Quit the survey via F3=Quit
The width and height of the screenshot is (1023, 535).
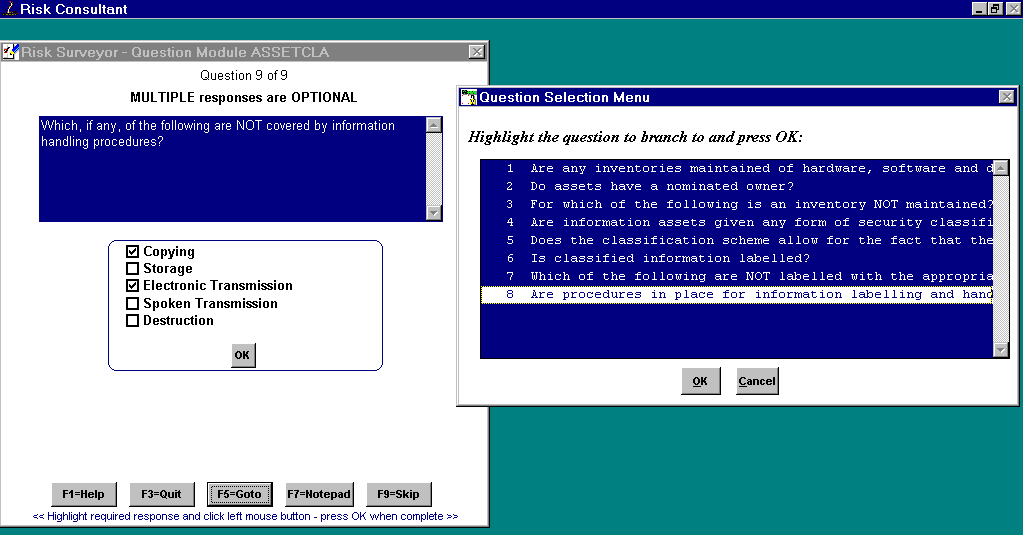pos(161,494)
